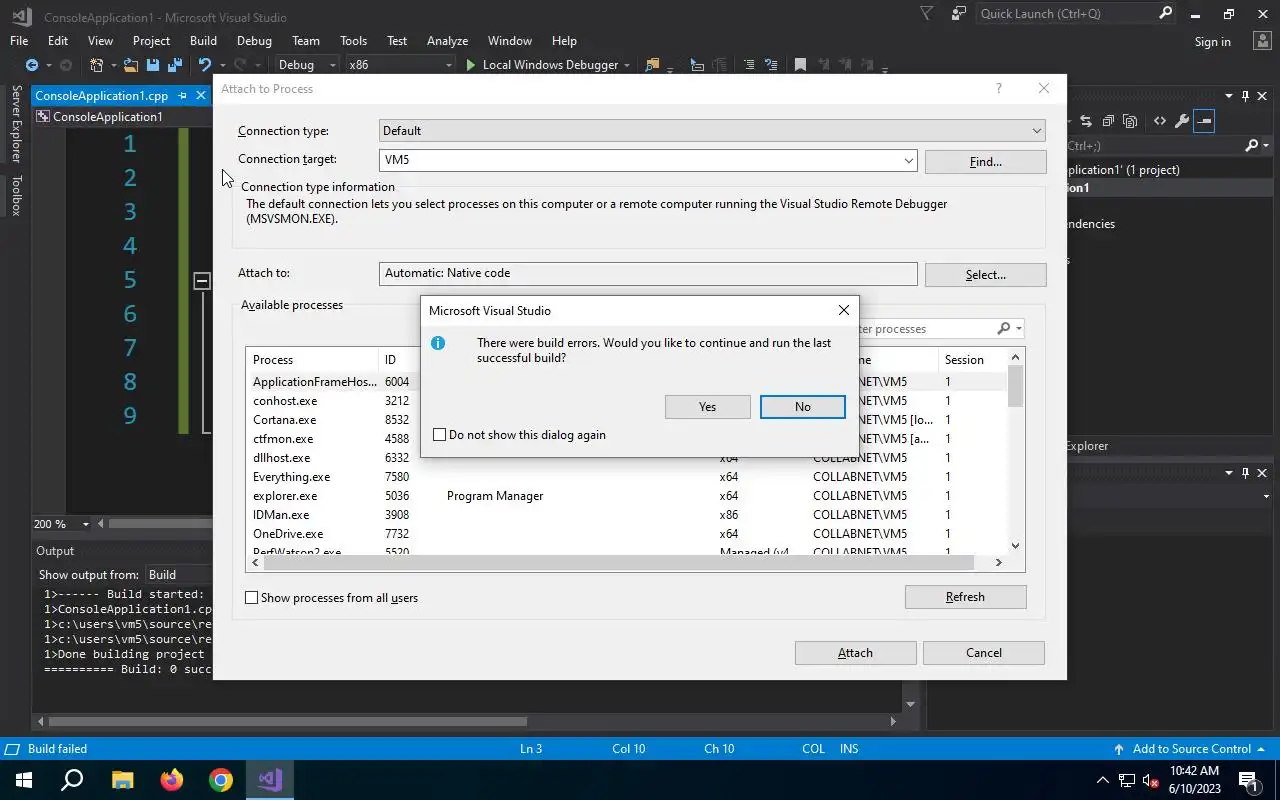Click Yes in the build errors dialog
The width and height of the screenshot is (1280, 800).
[x=707, y=407]
